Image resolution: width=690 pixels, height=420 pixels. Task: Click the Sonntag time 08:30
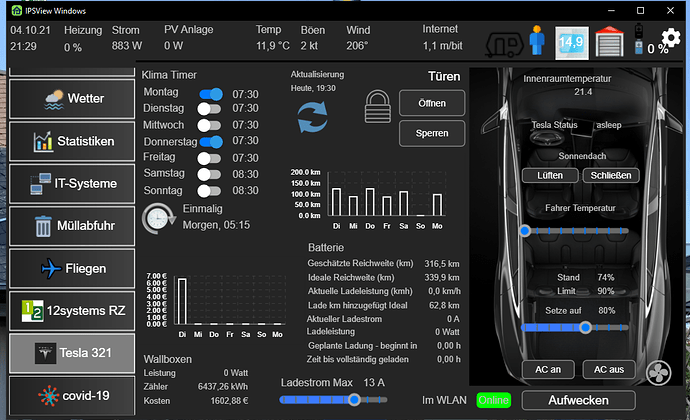pos(245,191)
